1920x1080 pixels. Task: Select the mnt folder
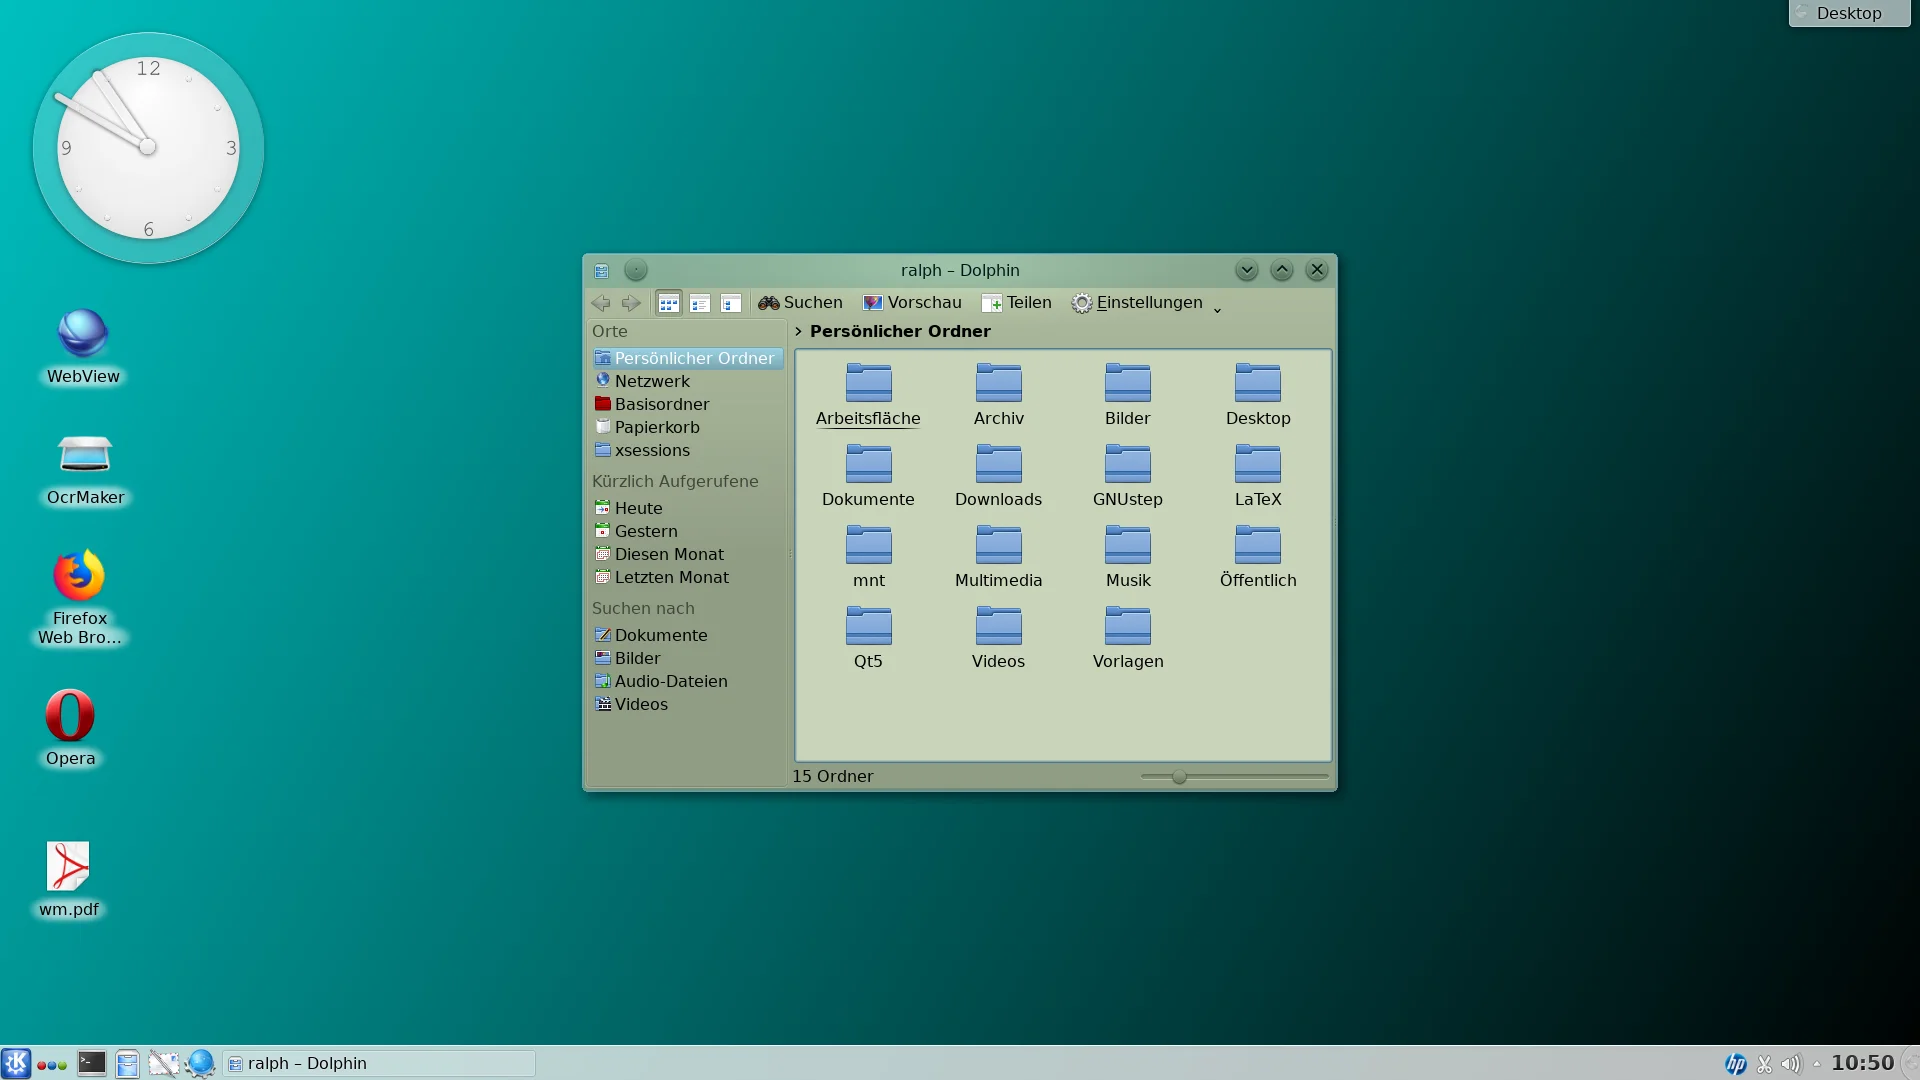point(868,557)
